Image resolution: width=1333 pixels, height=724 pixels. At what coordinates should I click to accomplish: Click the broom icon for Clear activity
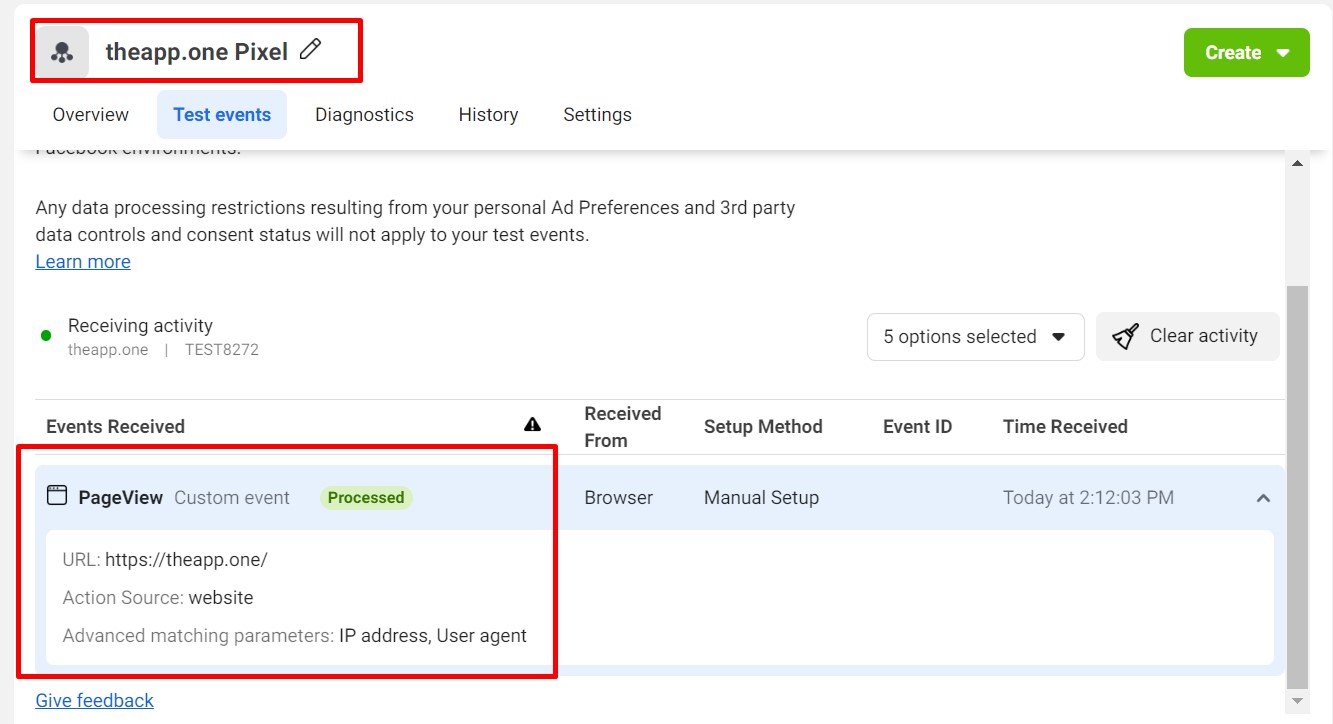tap(1126, 337)
